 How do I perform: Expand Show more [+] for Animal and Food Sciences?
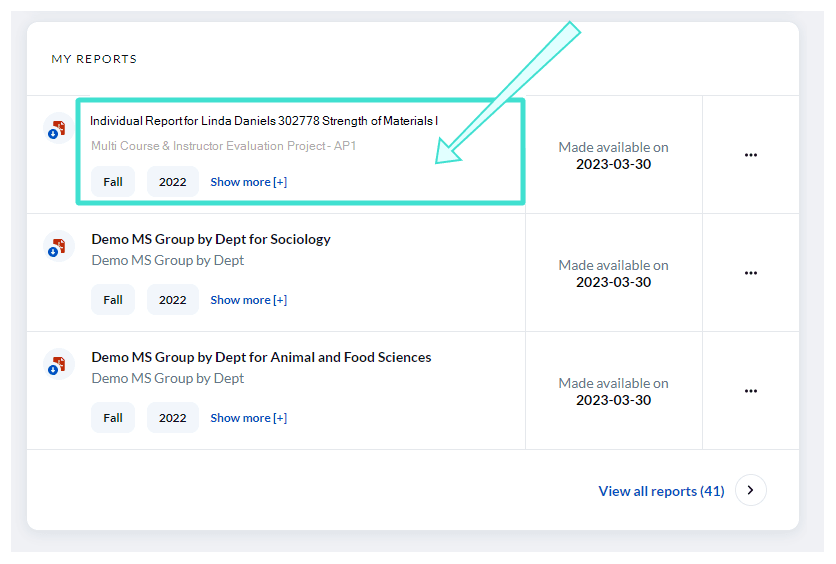249,418
